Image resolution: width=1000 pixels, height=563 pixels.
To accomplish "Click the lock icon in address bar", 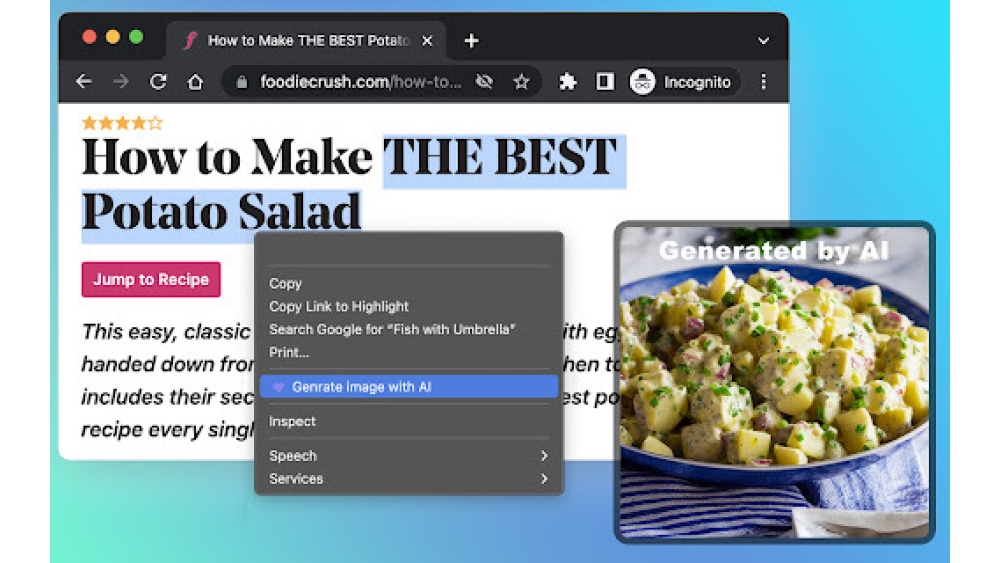I will point(242,82).
